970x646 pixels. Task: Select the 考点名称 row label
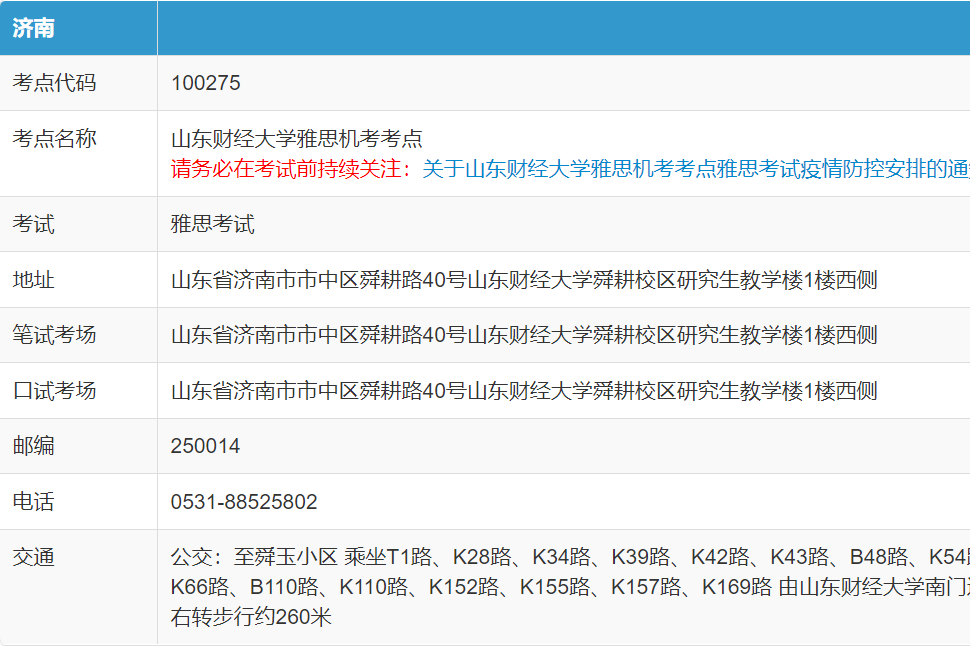click(54, 139)
